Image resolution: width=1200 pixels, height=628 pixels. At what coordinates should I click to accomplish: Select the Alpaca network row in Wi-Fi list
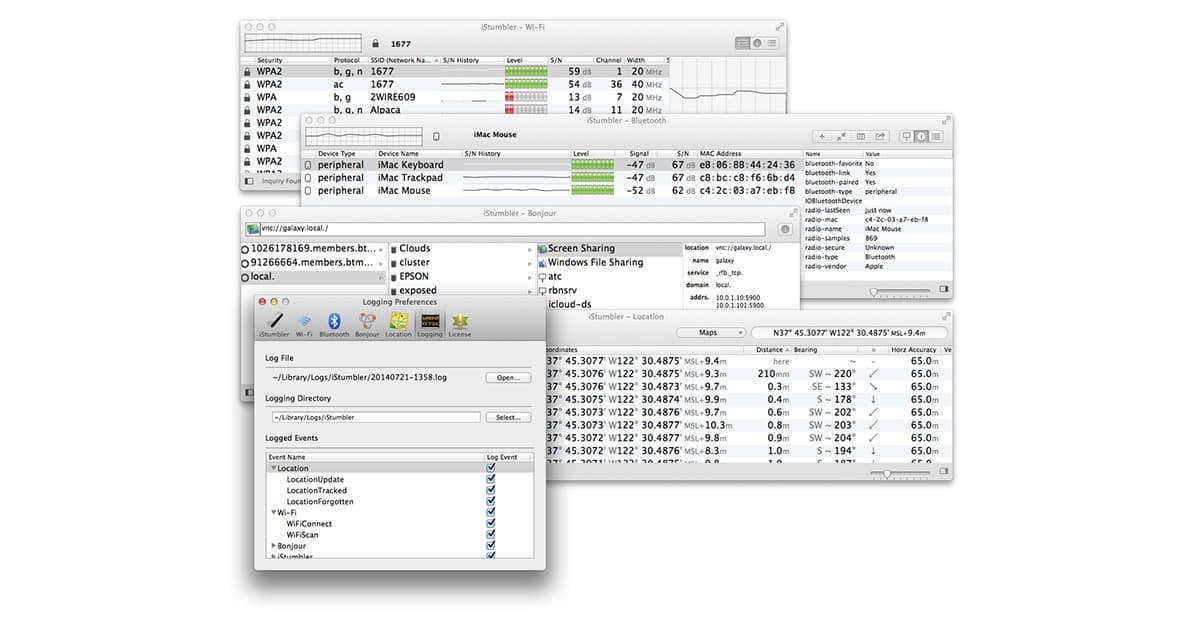click(455, 111)
